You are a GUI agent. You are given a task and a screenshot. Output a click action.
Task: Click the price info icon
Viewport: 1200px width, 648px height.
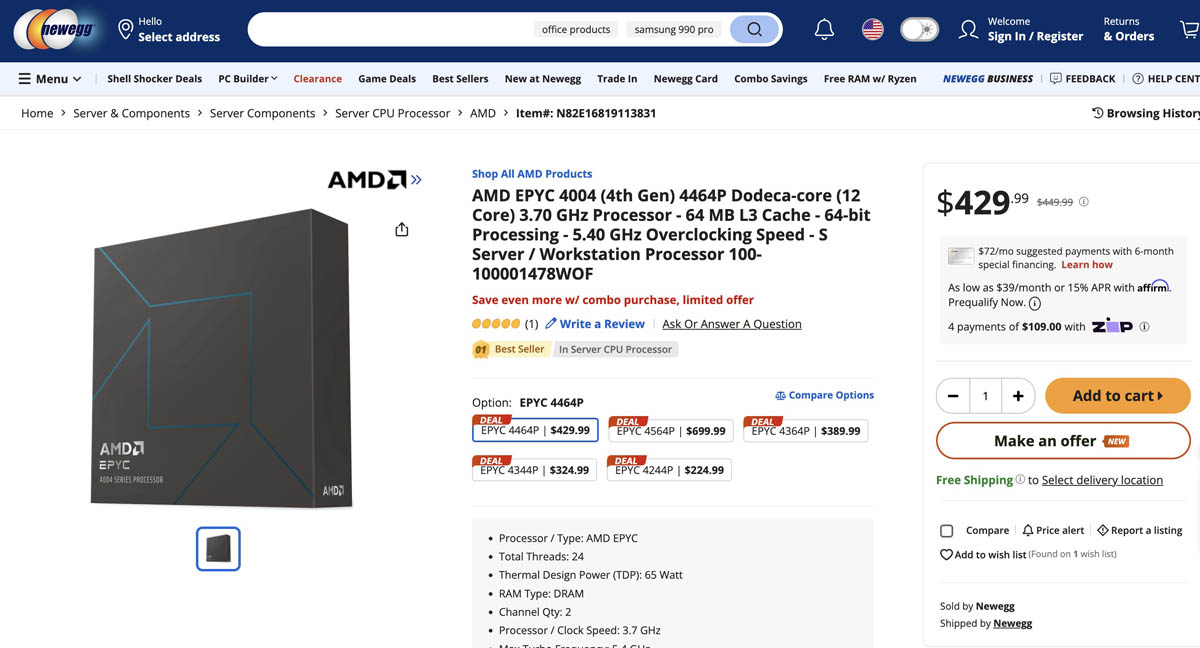click(x=1084, y=202)
